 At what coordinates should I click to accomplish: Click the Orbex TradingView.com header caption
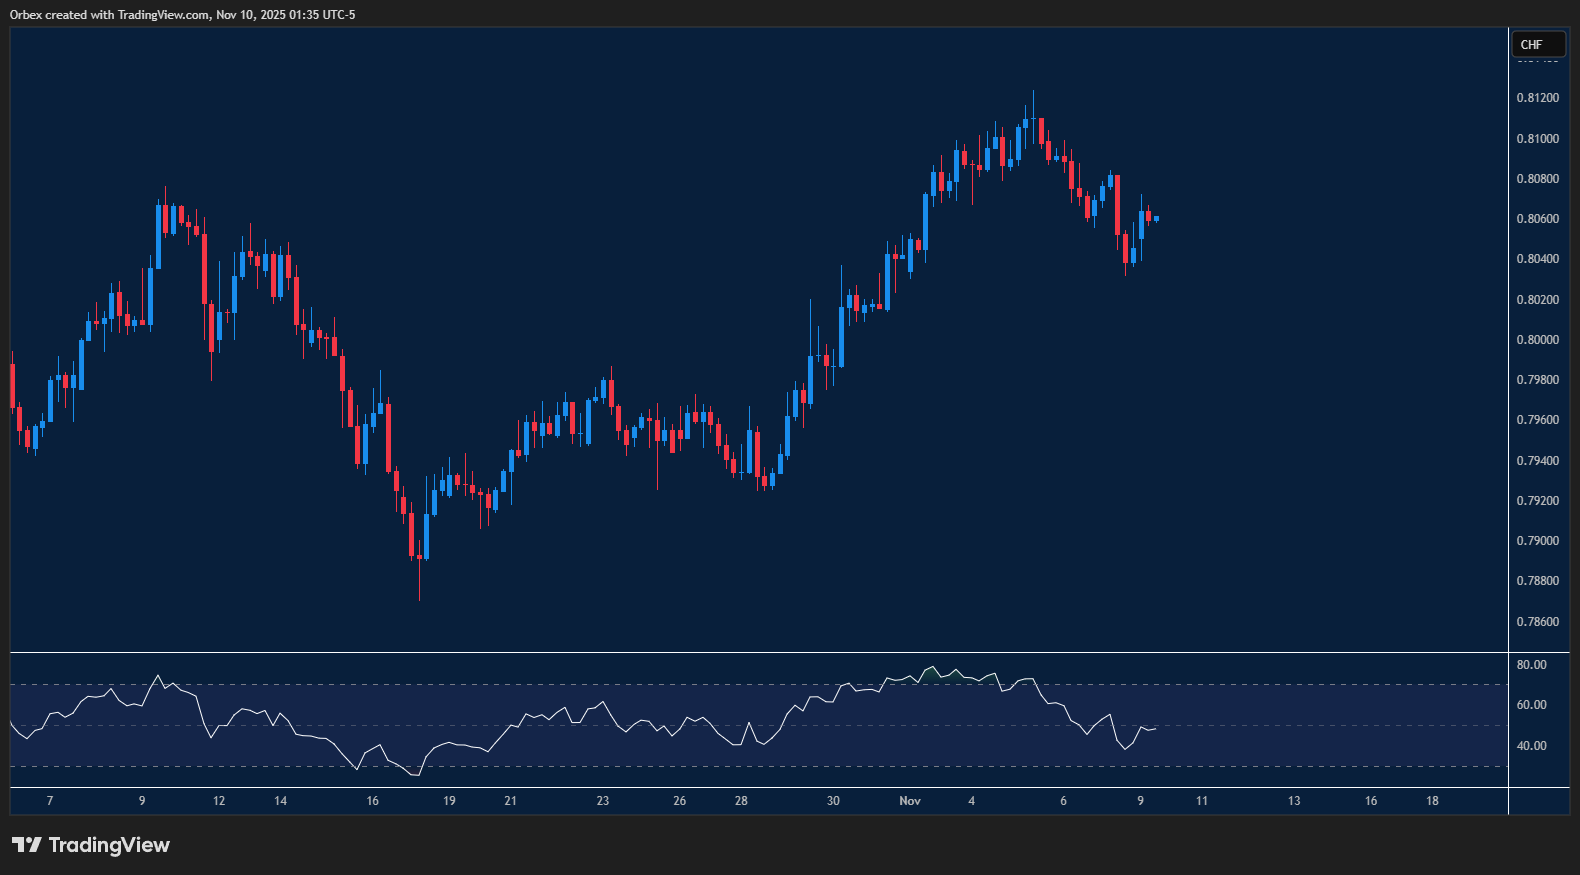click(182, 14)
